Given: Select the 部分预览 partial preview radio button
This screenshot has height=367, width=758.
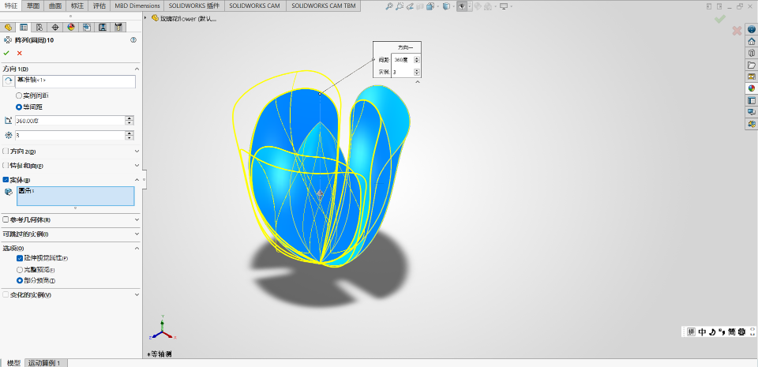Looking at the screenshot, I should (19, 280).
